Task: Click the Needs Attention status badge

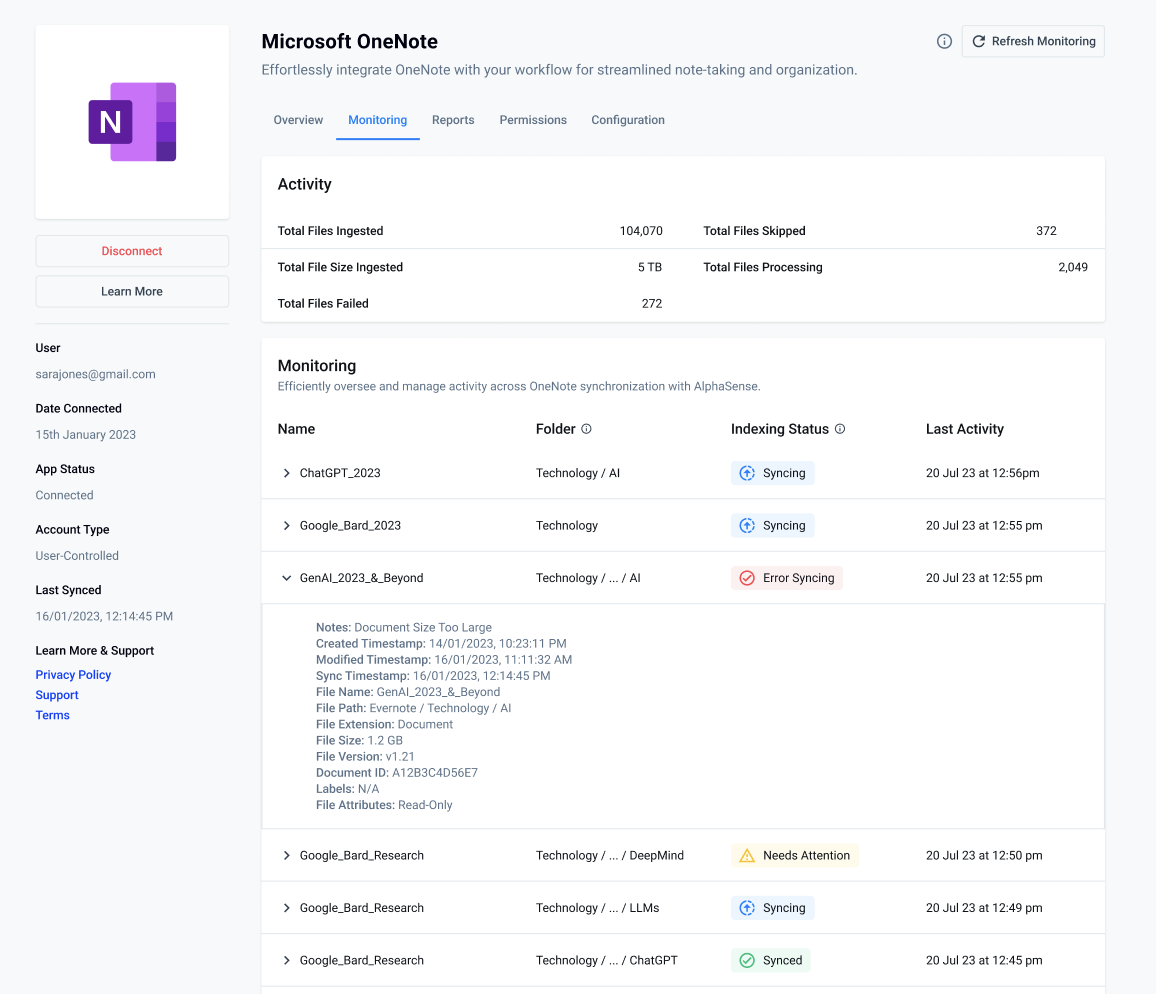Action: pos(795,855)
